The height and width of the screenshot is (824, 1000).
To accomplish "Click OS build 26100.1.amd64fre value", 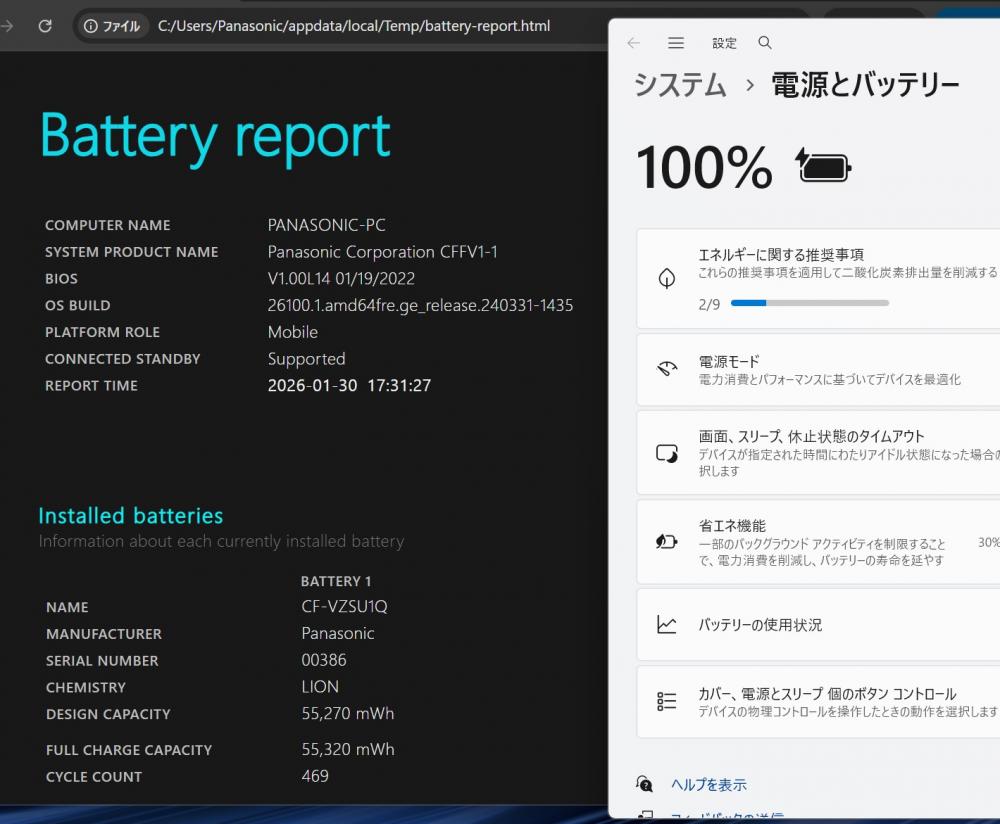I will 420,305.
